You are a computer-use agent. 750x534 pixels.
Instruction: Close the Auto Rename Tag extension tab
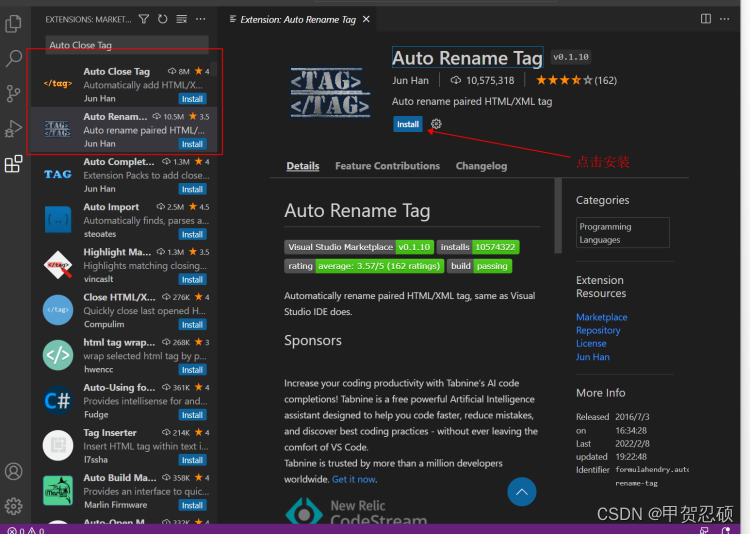tap(366, 19)
